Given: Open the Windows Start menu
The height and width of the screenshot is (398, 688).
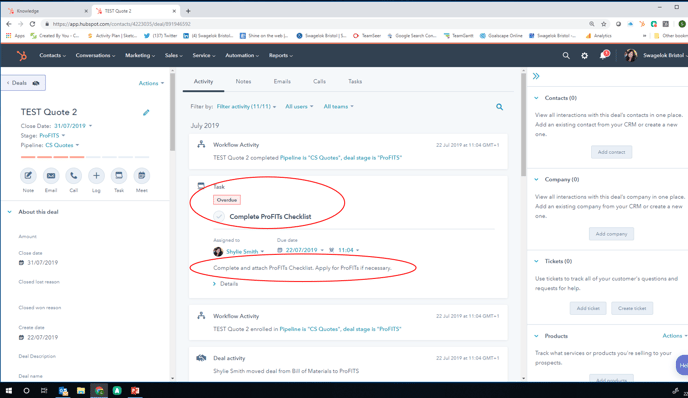Looking at the screenshot, I should [x=8, y=391].
